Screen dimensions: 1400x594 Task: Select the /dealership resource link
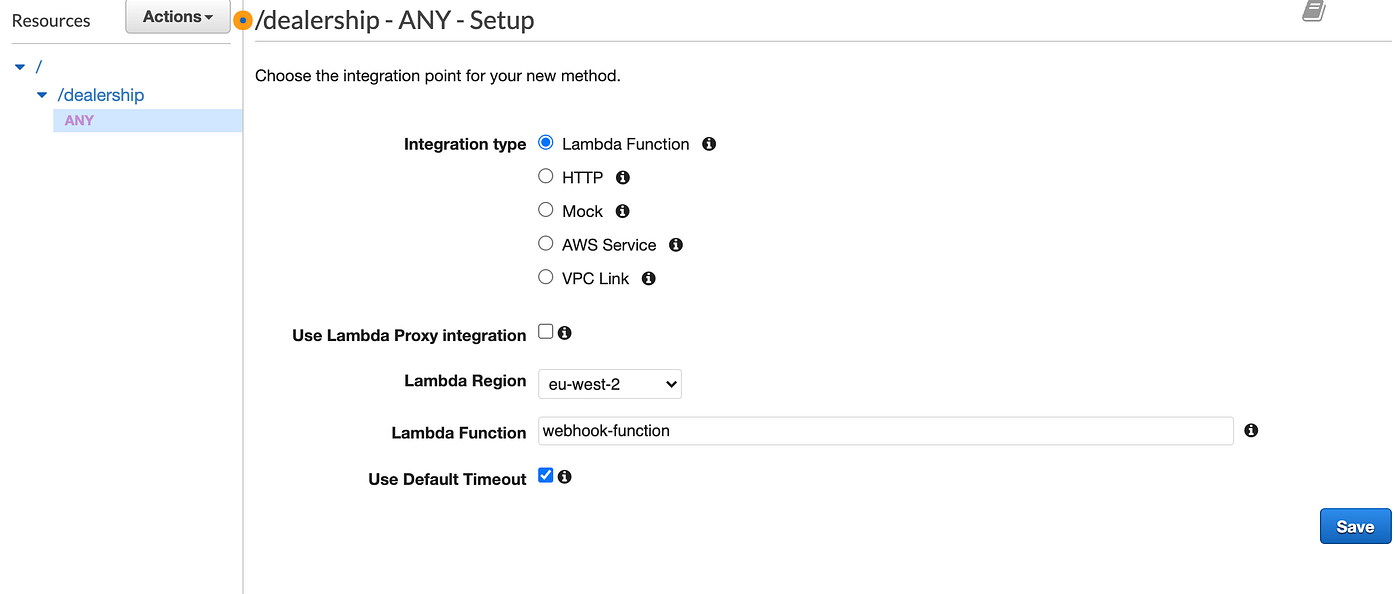tap(100, 95)
